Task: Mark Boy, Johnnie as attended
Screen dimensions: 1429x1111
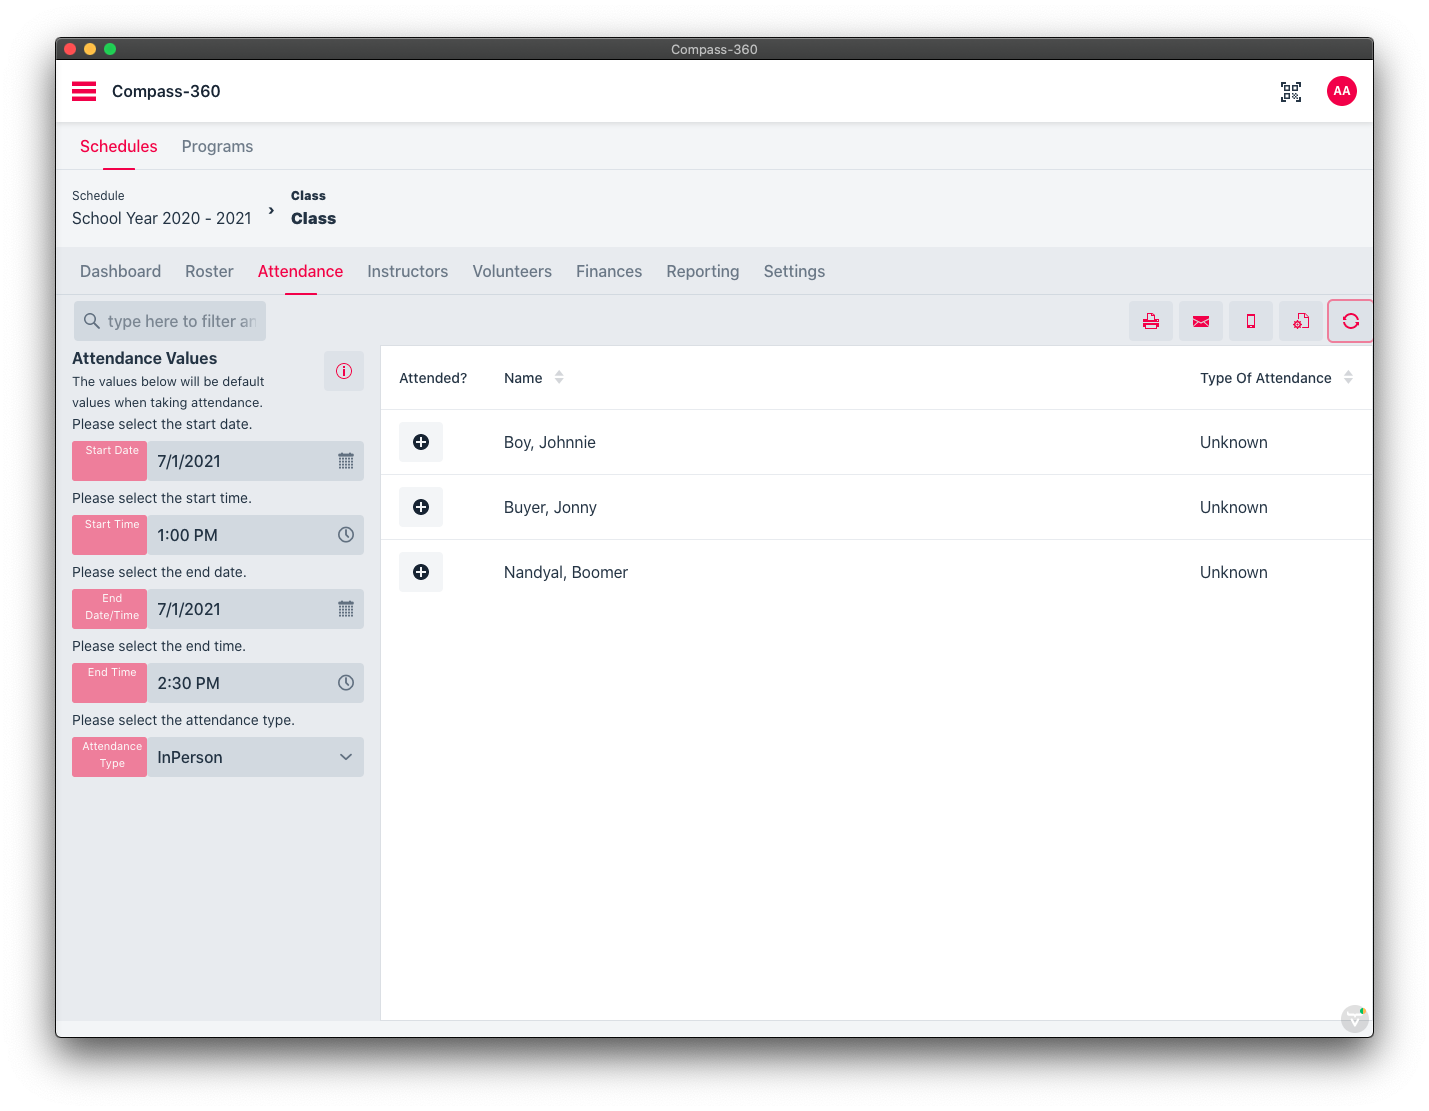Action: [421, 441]
